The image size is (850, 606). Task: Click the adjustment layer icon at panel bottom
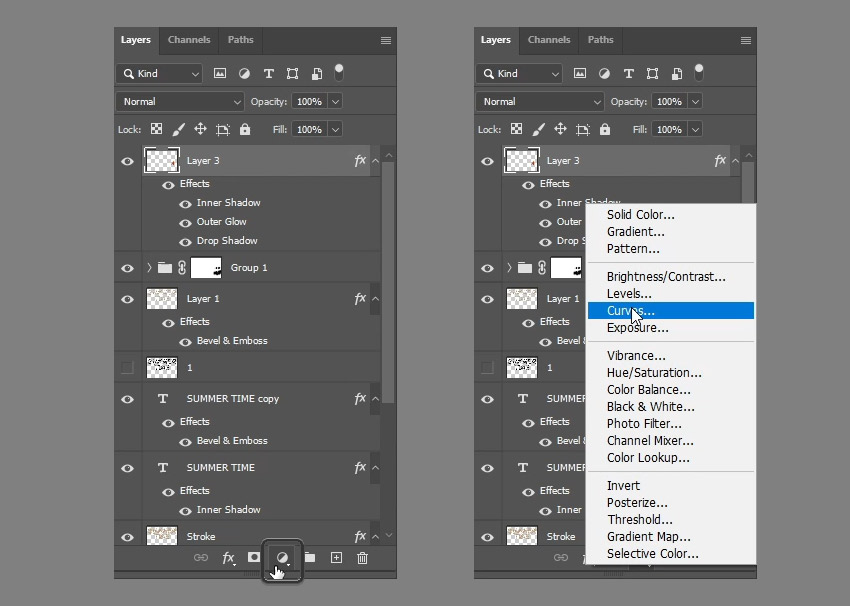point(283,558)
